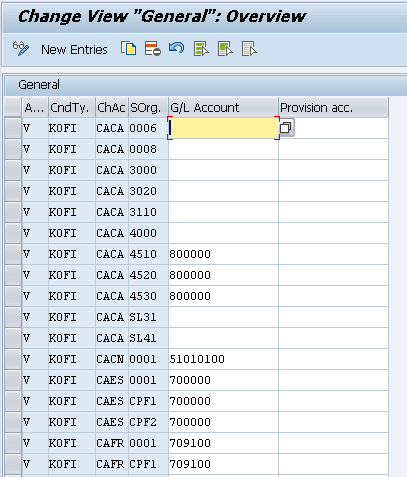Screen dimensions: 407x477
Task: Click the Provision acc. field for SOrg. 4520
Action: pyautogui.click(x=333, y=275)
